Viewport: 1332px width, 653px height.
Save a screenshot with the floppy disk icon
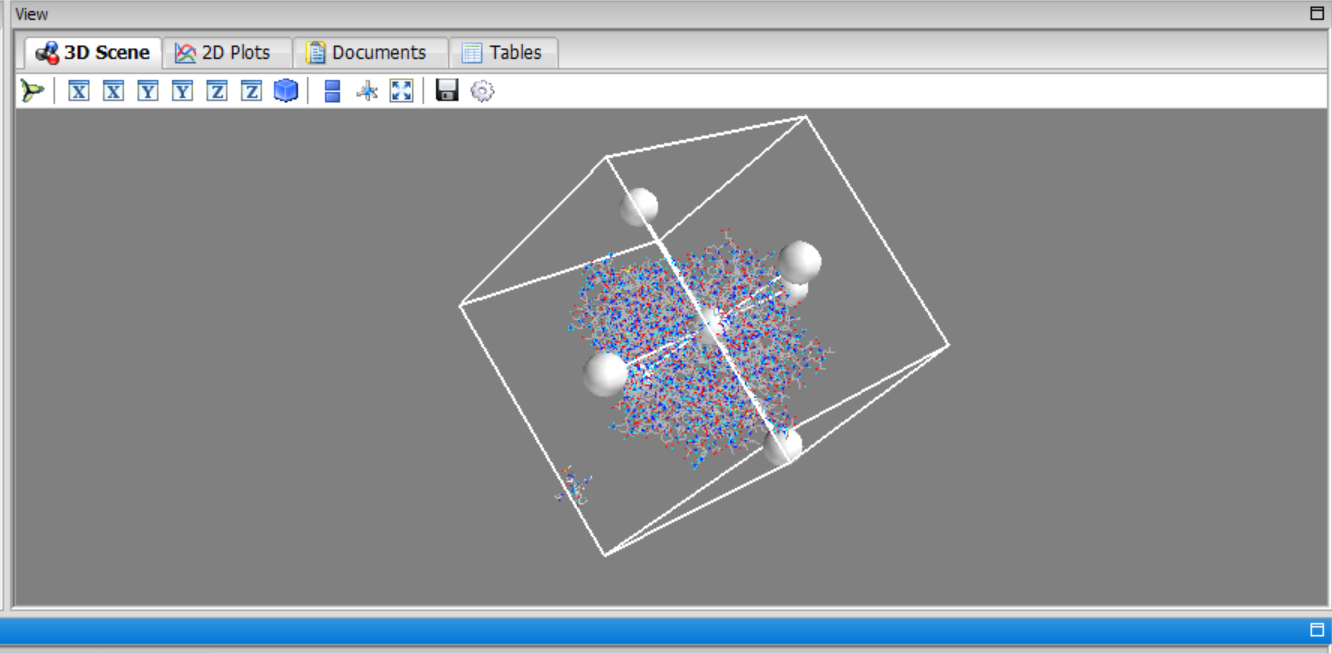pos(445,92)
